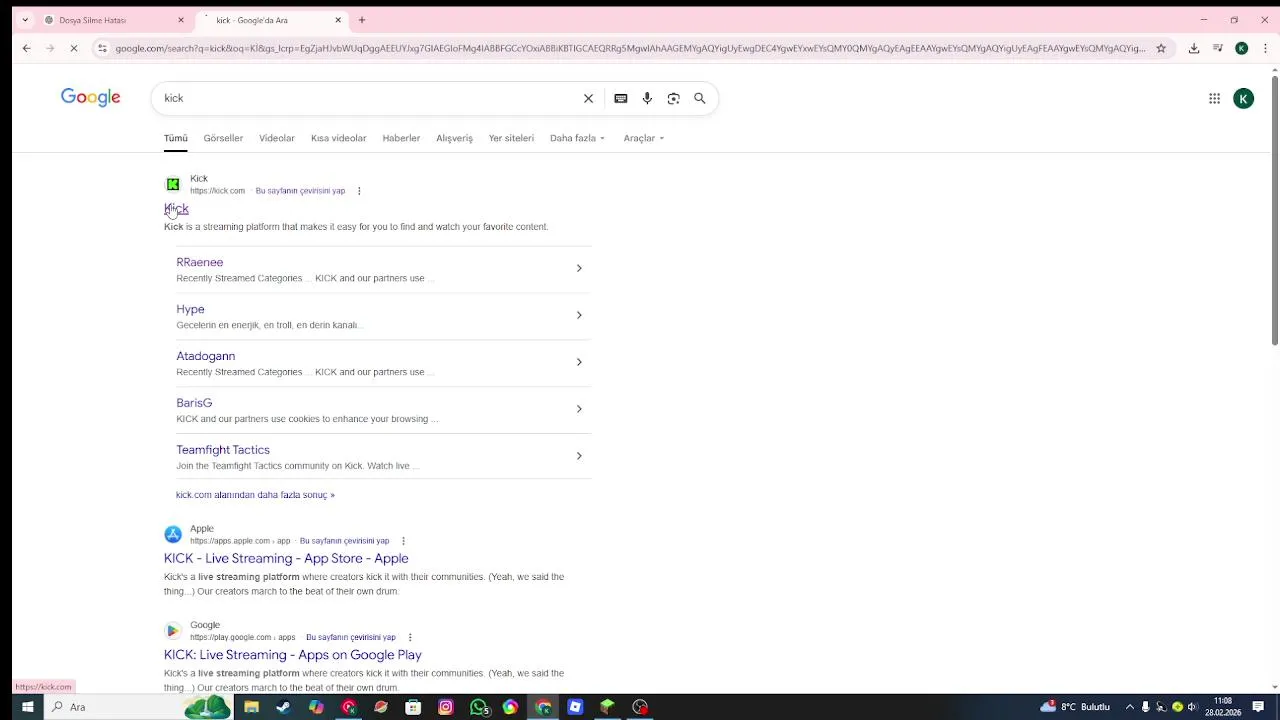
Task: Open Google Lens image search
Action: [673, 98]
